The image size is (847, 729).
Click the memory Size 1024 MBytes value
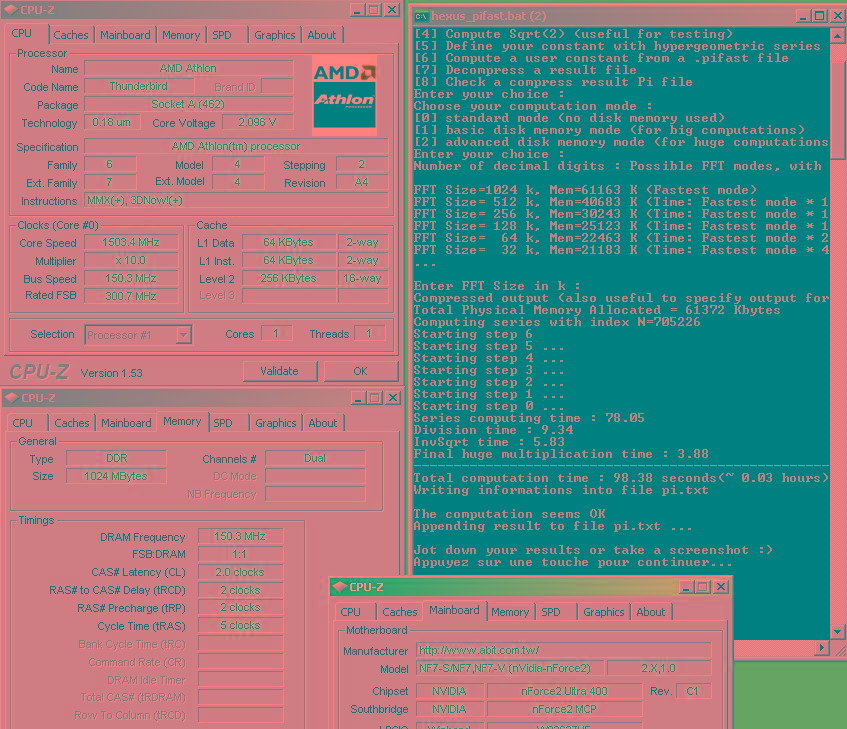(116, 476)
